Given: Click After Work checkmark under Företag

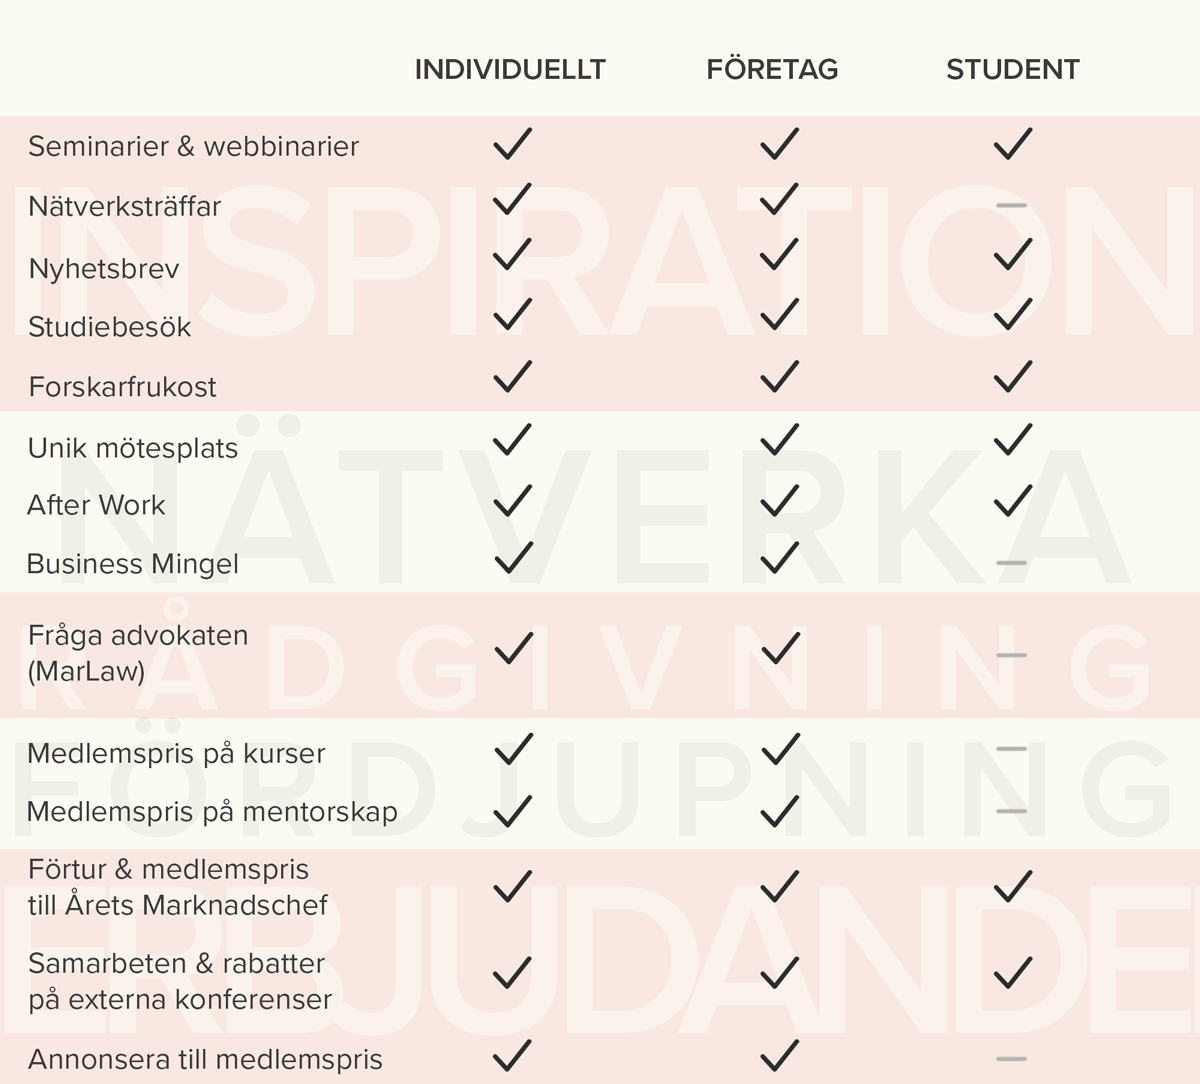Looking at the screenshot, I should tap(779, 499).
